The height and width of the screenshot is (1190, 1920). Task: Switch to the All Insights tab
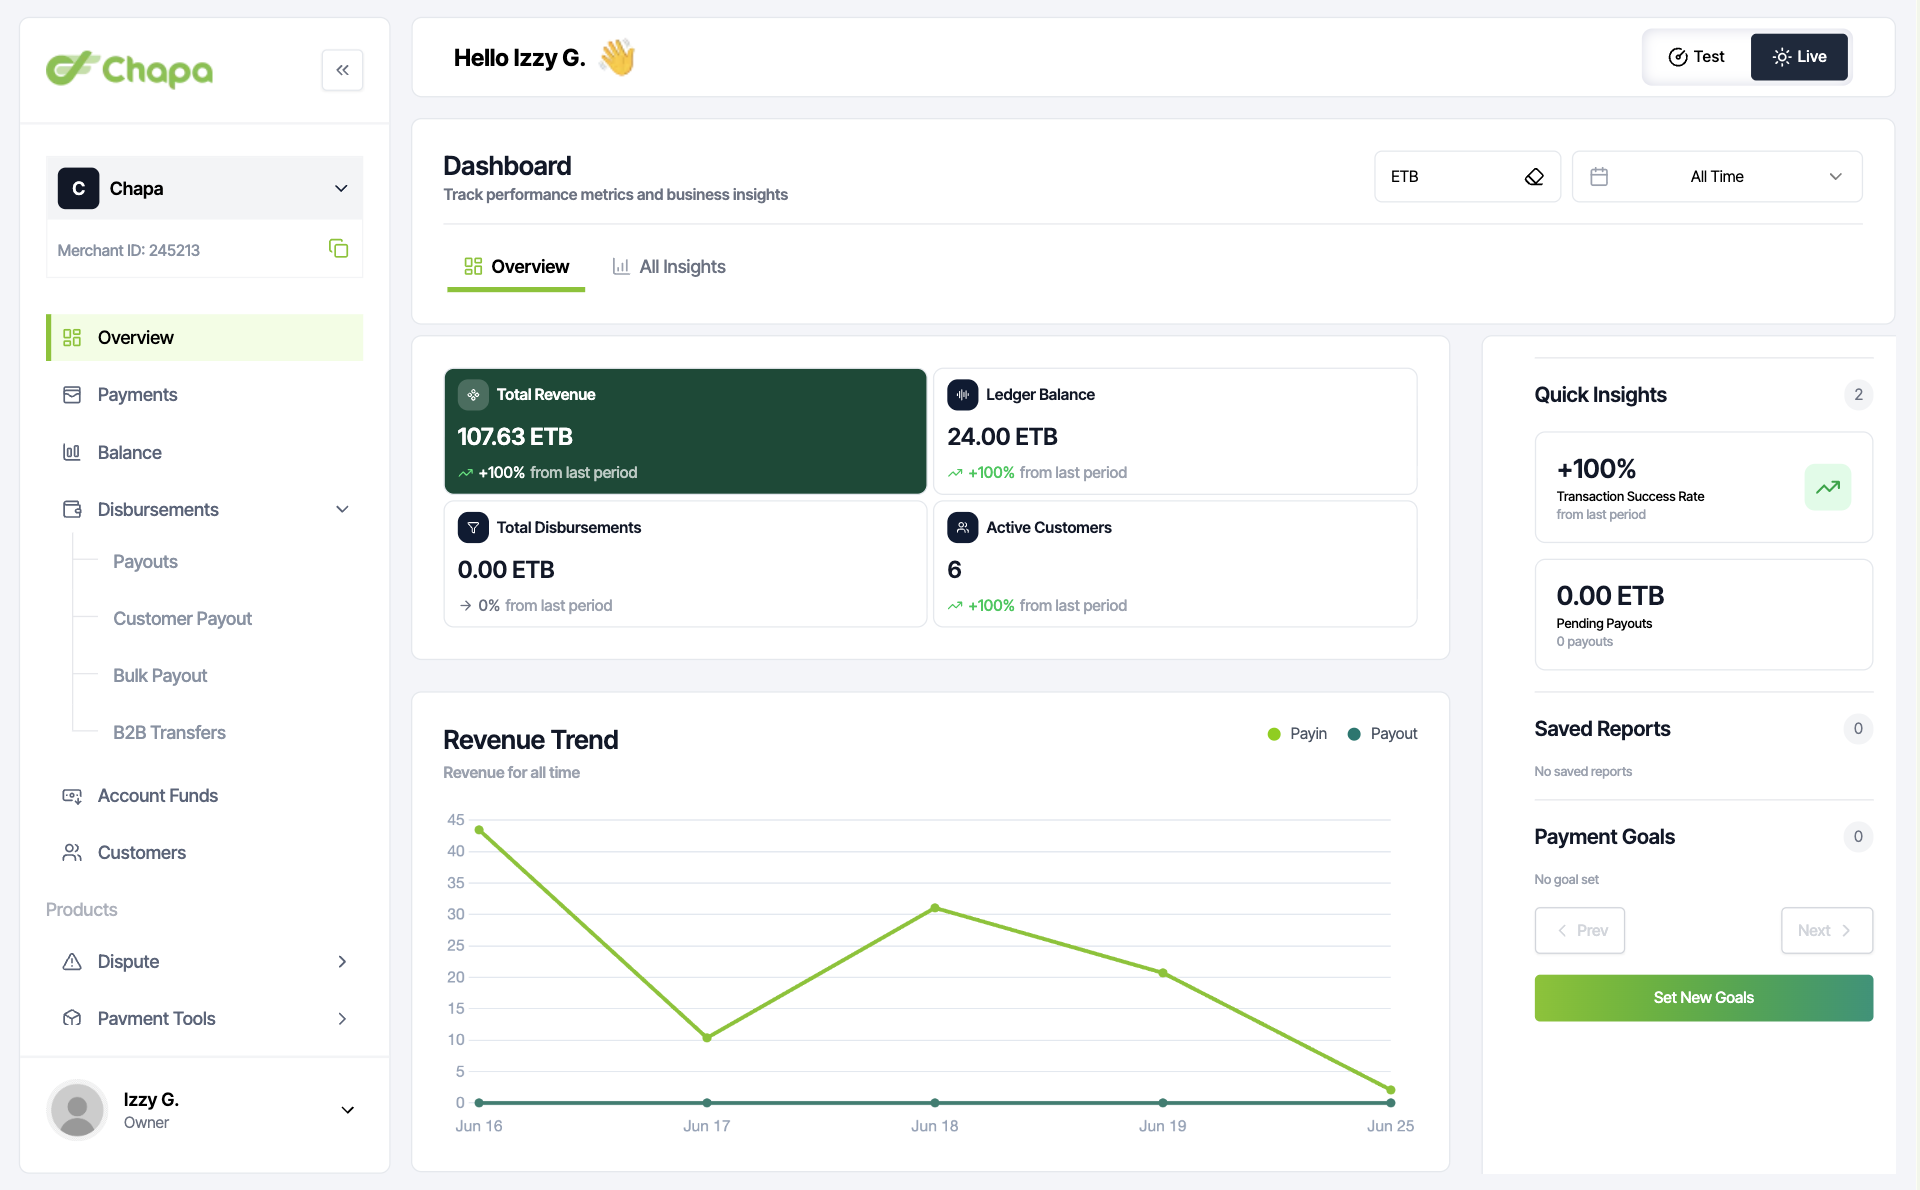click(669, 267)
